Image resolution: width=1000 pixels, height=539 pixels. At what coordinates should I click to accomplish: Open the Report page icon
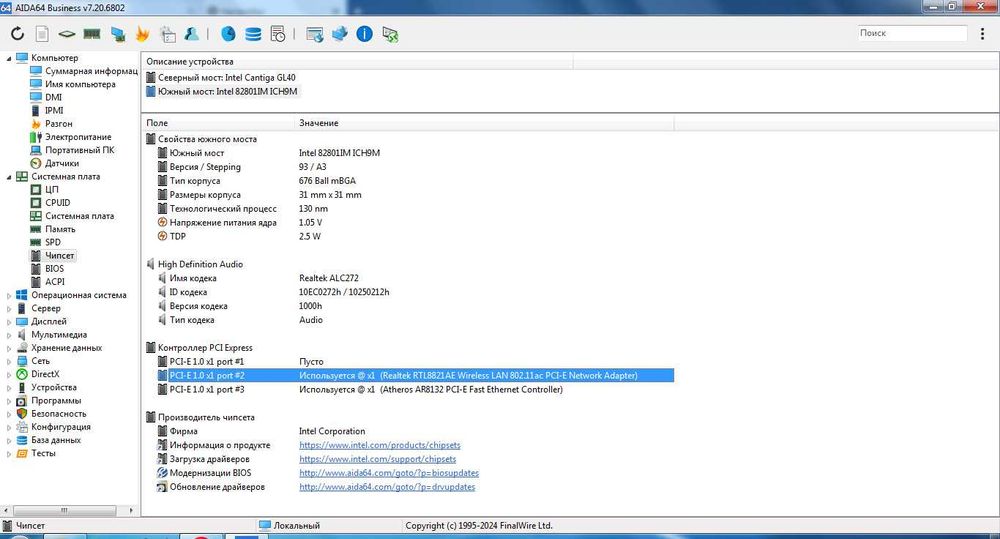pyautogui.click(x=42, y=34)
